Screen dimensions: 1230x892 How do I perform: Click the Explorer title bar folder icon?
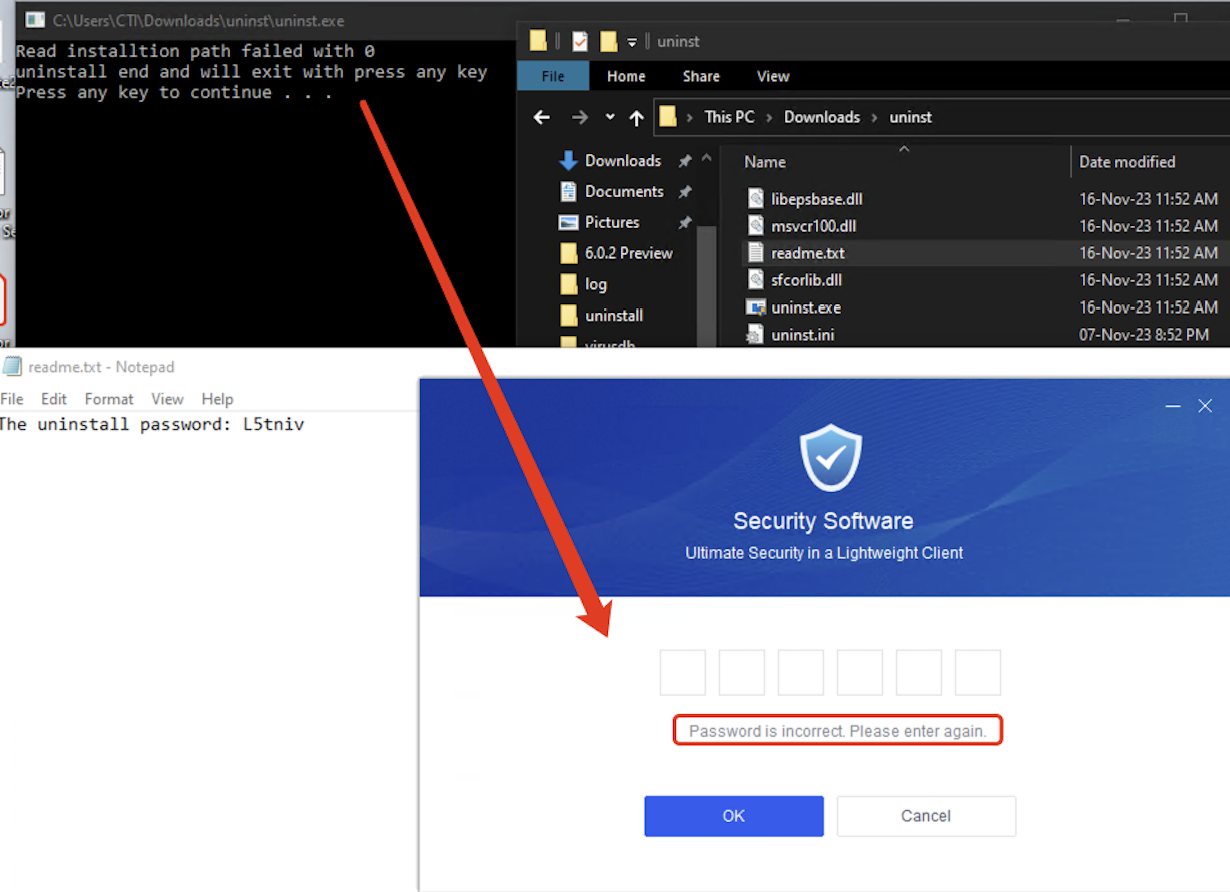point(539,41)
